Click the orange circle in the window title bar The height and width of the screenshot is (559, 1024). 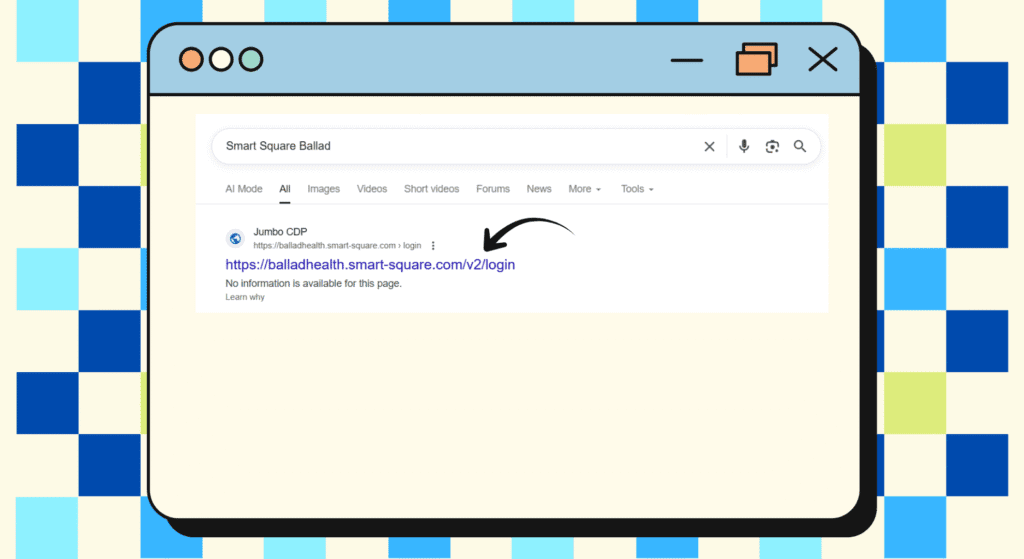click(191, 60)
